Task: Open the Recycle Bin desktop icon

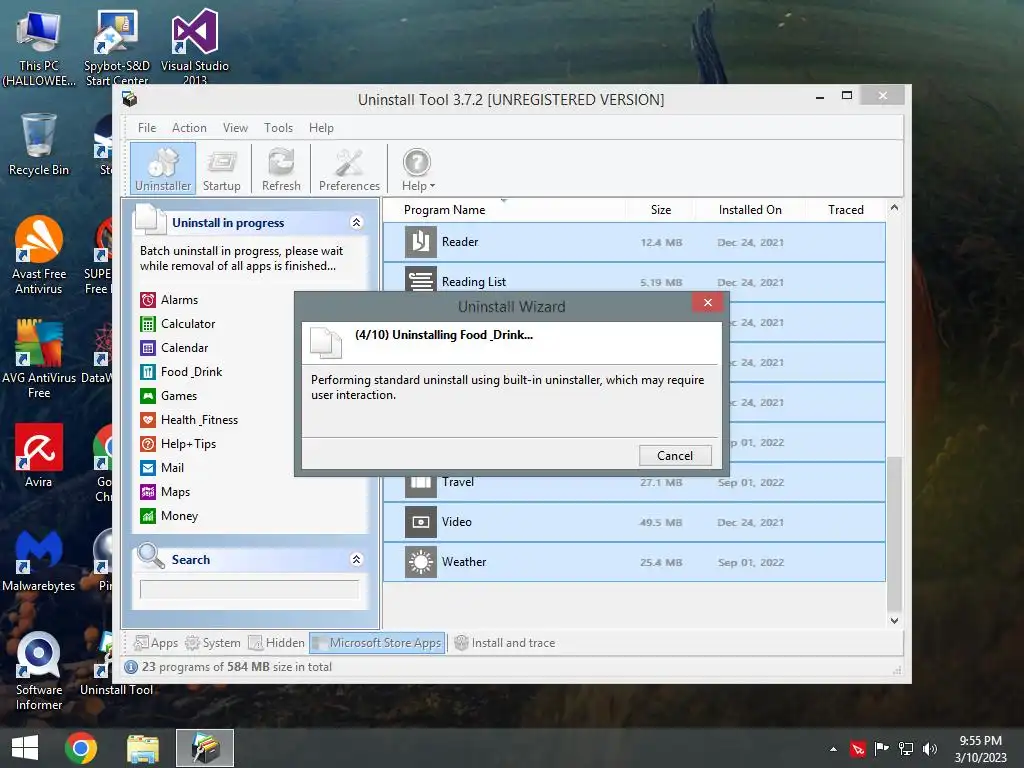Action: coord(39,145)
